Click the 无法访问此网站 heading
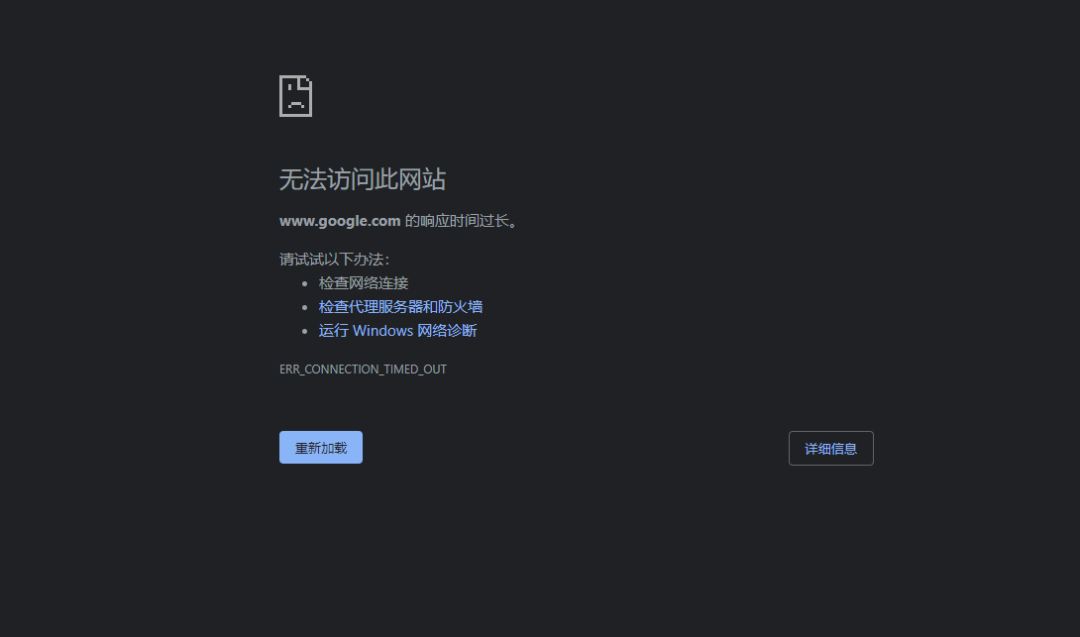This screenshot has height=637, width=1080. coord(362,179)
